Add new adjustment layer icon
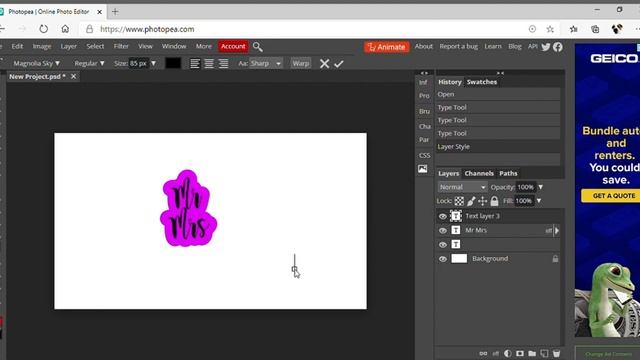 tap(508, 353)
